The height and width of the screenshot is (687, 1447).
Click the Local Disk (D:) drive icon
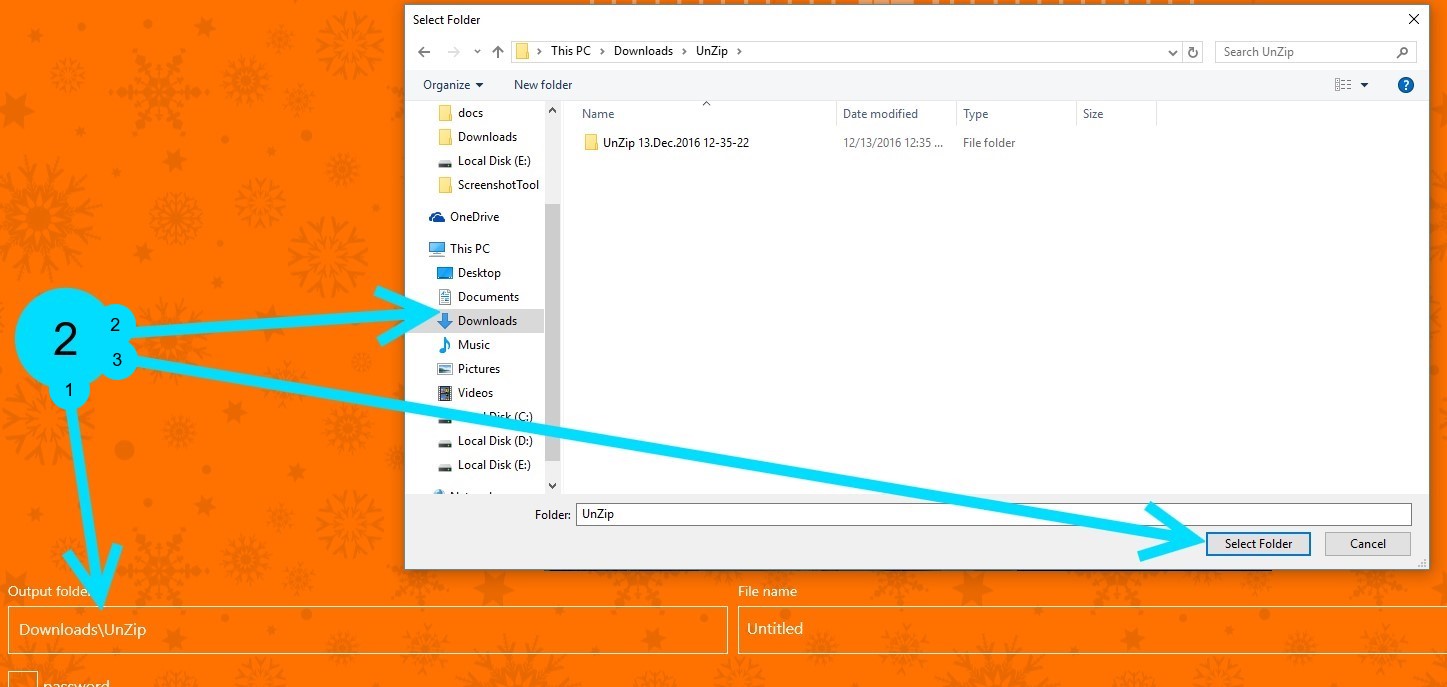445,441
